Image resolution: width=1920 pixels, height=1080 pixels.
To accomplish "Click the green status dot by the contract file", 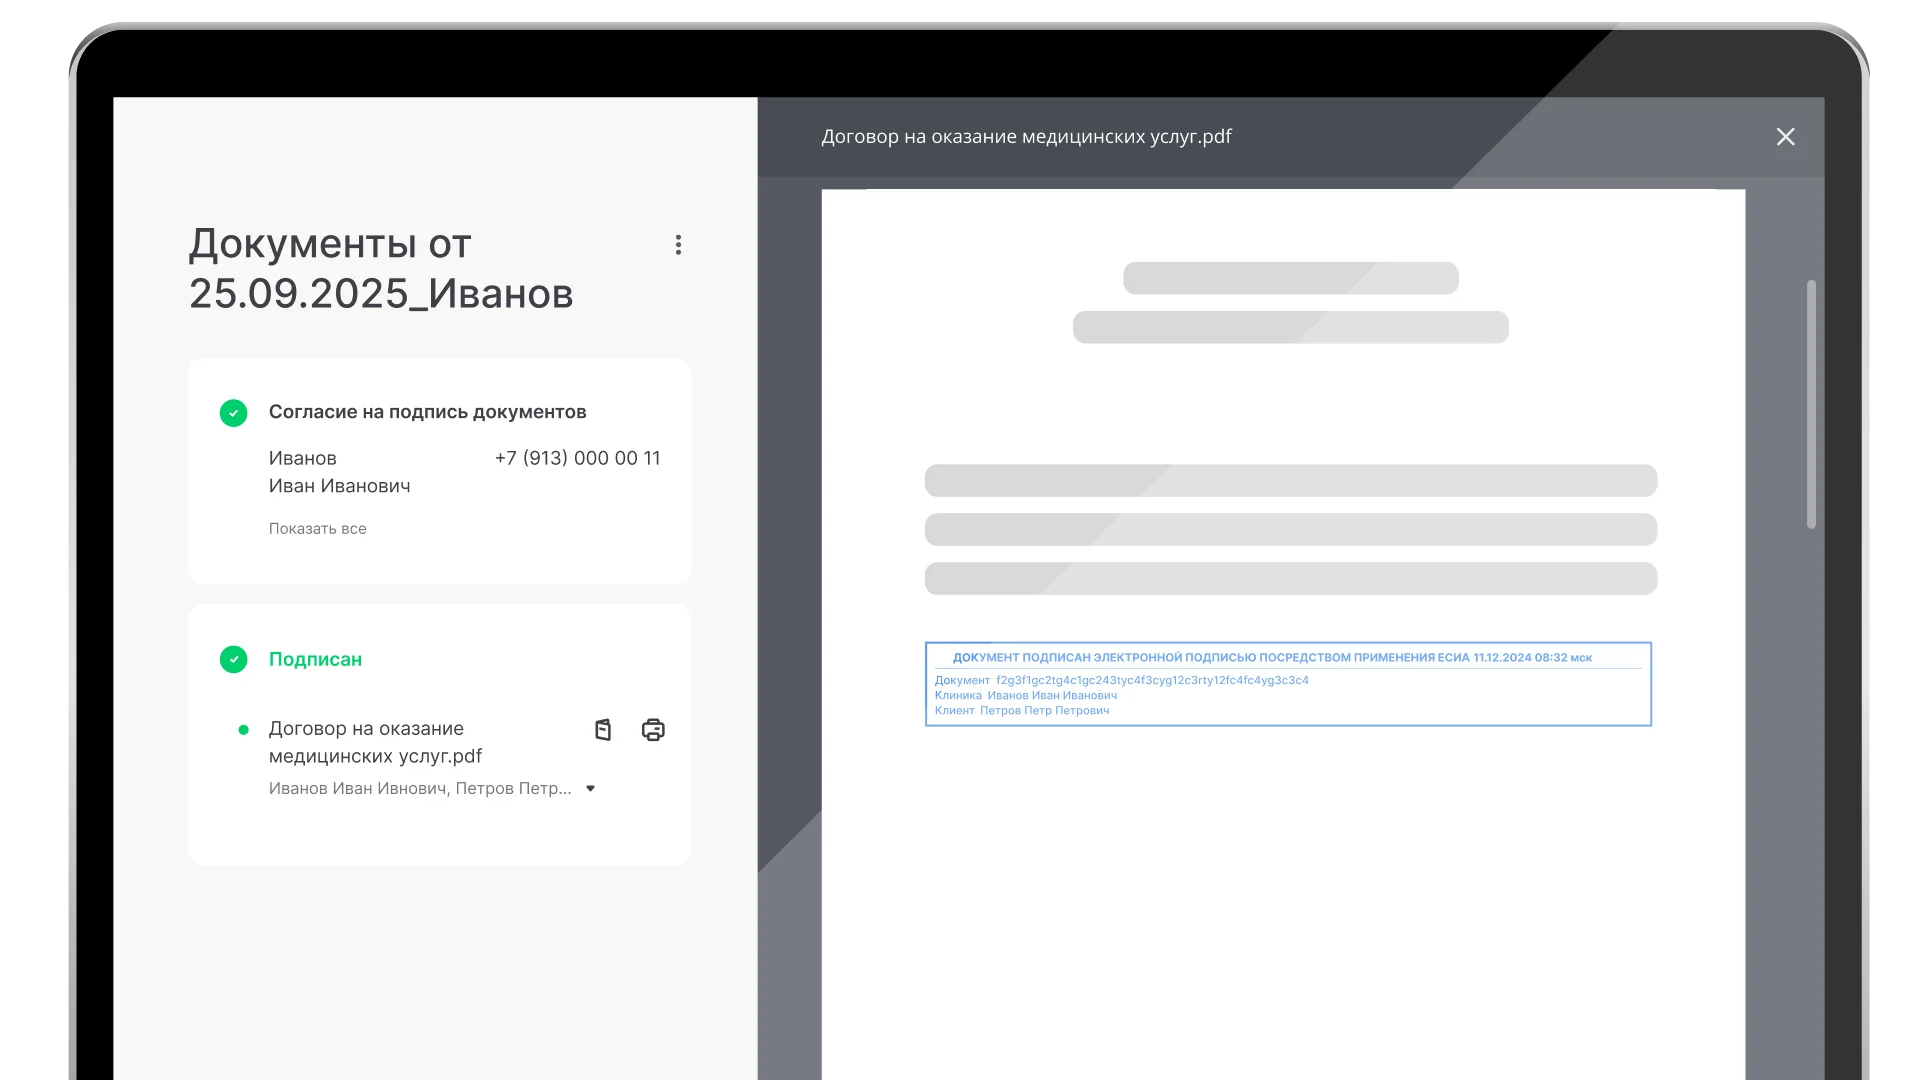I will point(243,730).
